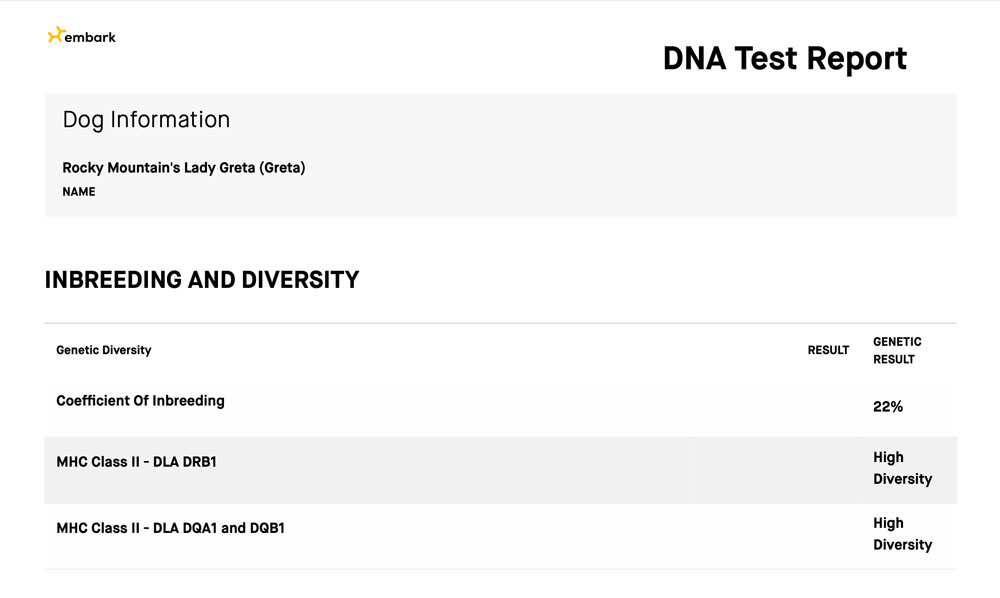Click the registered name Rocky Mountain's Lady
The image size is (1000, 598).
pyautogui.click(x=158, y=168)
